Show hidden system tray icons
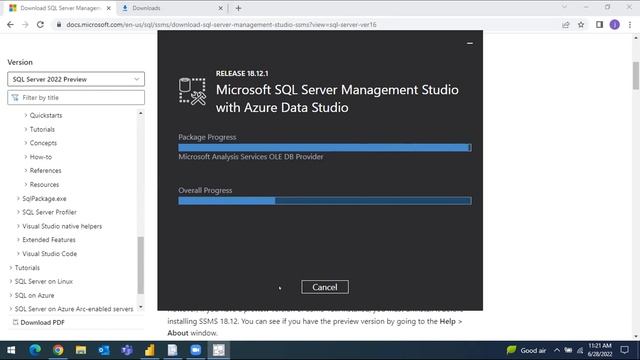Screen dimensions: 640x360 557,350
